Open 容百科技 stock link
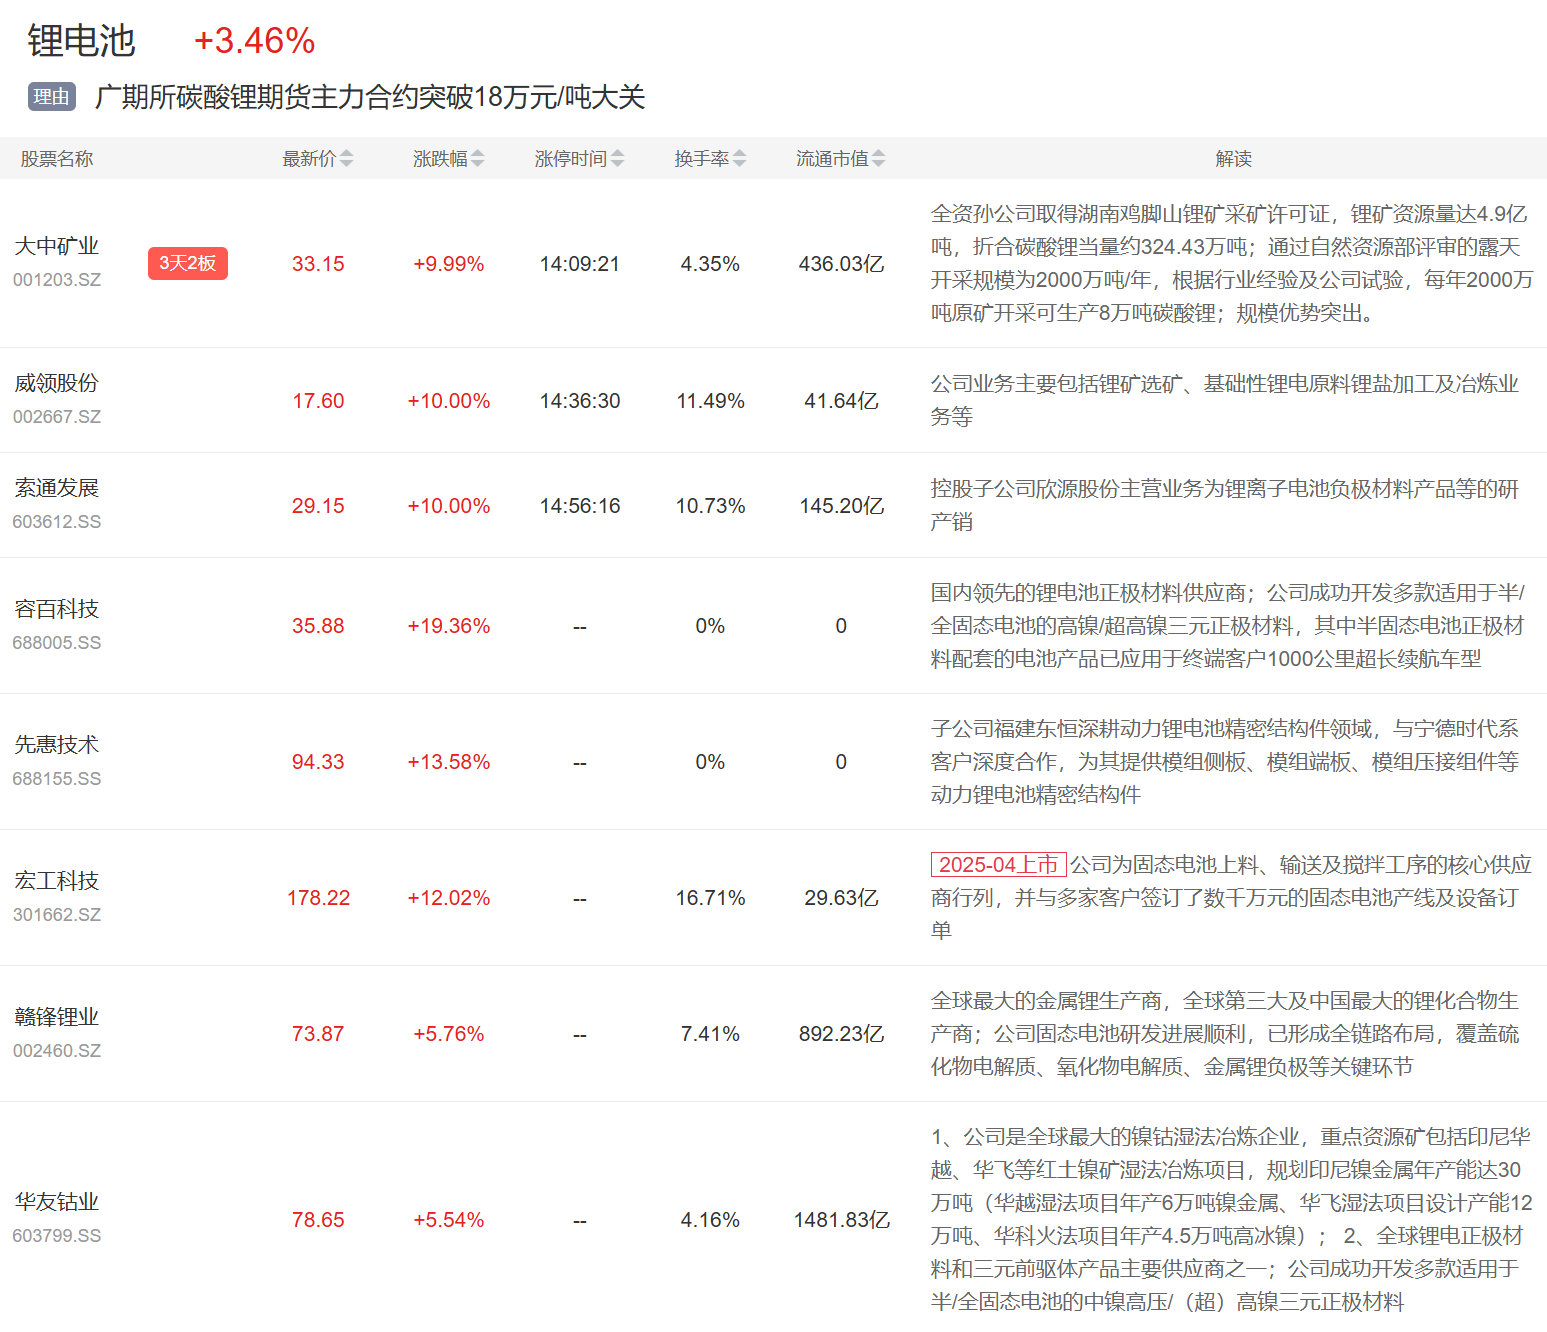The image size is (1547, 1332). (x=57, y=609)
